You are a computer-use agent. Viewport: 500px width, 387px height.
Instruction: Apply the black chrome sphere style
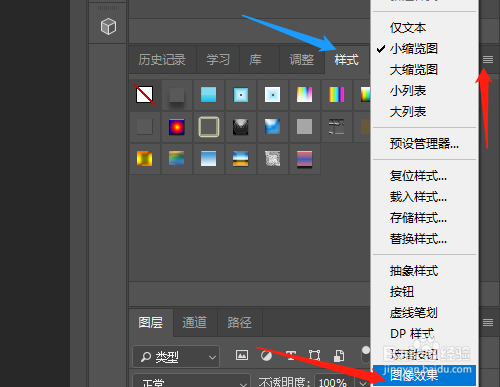[x=241, y=127]
